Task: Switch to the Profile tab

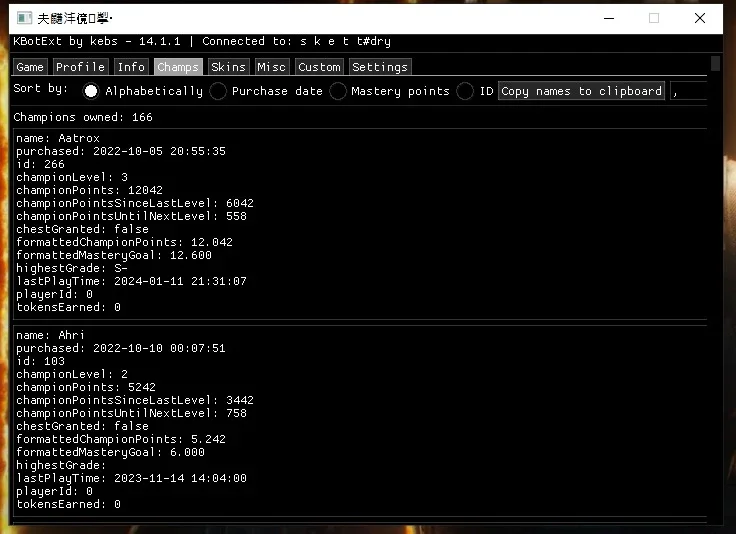Action: [81, 67]
